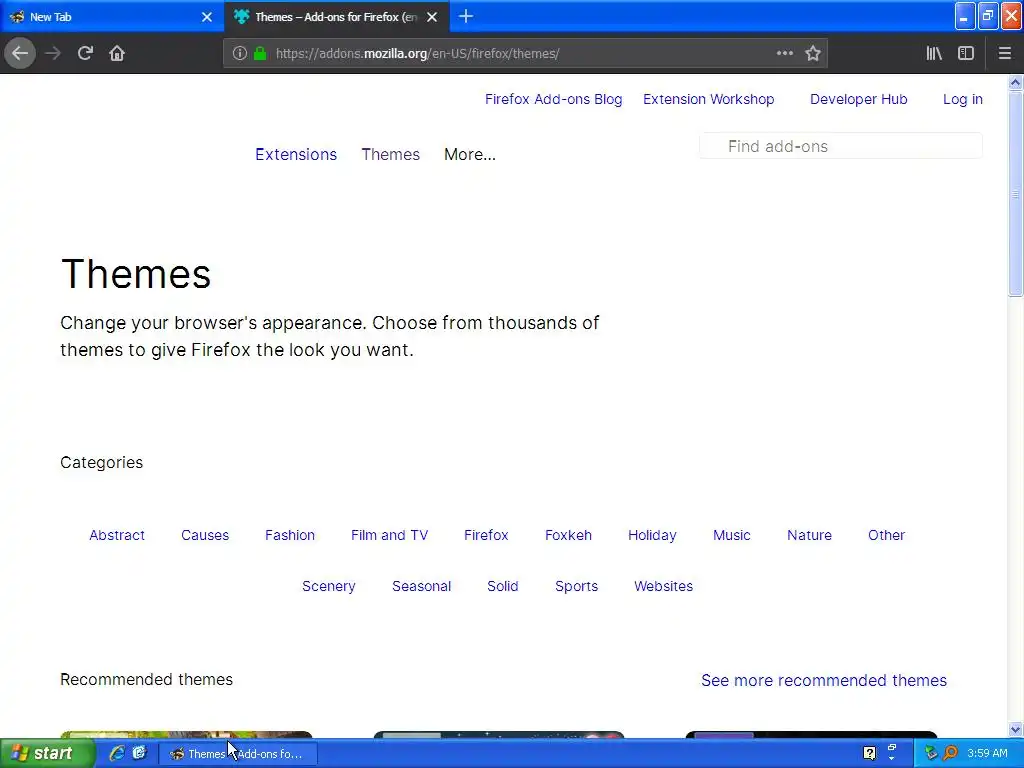Select the Themes Add-ons taskbar button
Screen dimensions: 1024x768
(x=238, y=754)
